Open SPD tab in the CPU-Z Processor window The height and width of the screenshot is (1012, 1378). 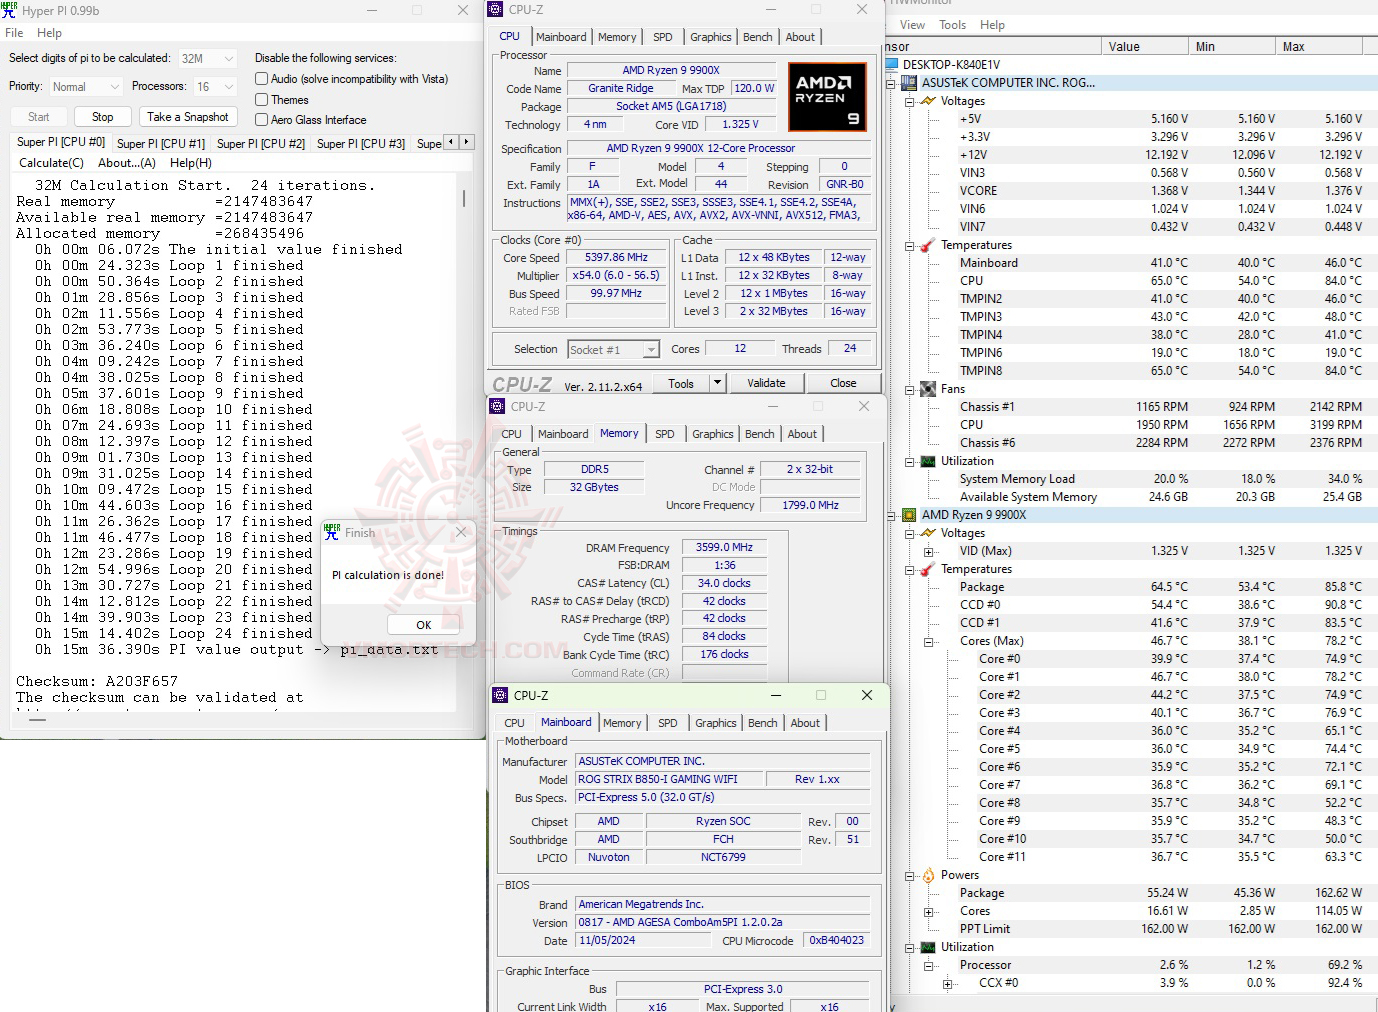[663, 37]
